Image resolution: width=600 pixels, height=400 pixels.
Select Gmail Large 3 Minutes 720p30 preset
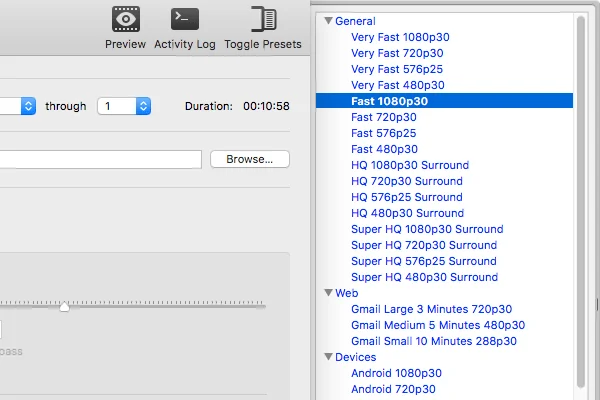pyautogui.click(x=431, y=309)
